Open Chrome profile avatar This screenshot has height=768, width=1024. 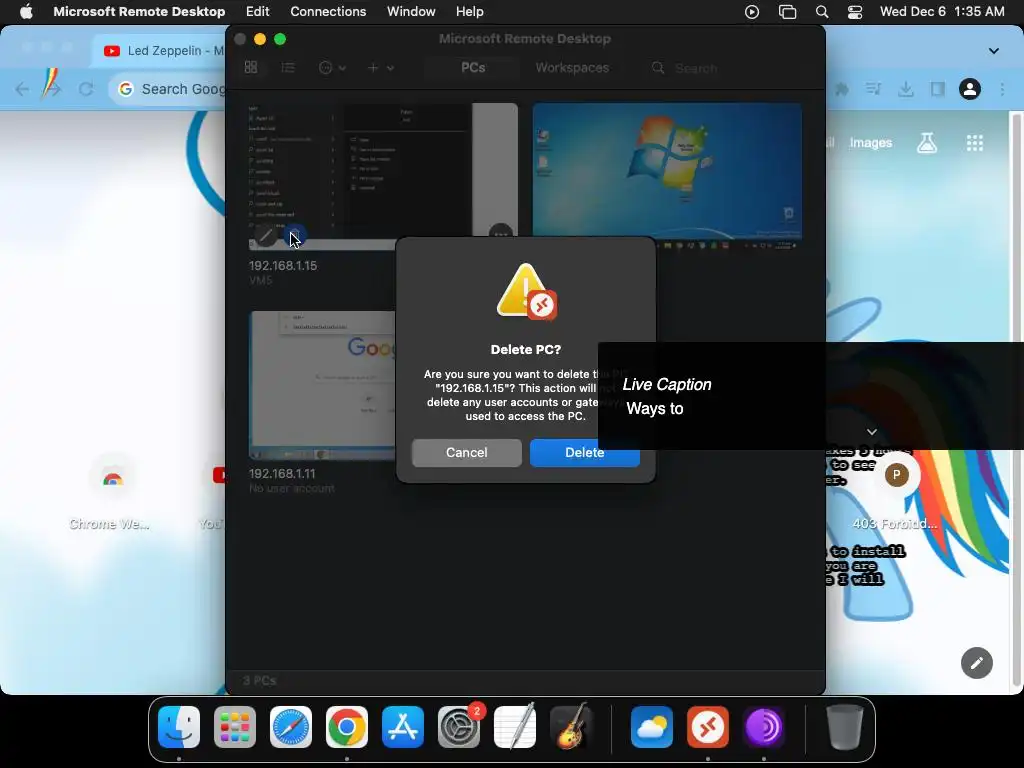coord(970,89)
